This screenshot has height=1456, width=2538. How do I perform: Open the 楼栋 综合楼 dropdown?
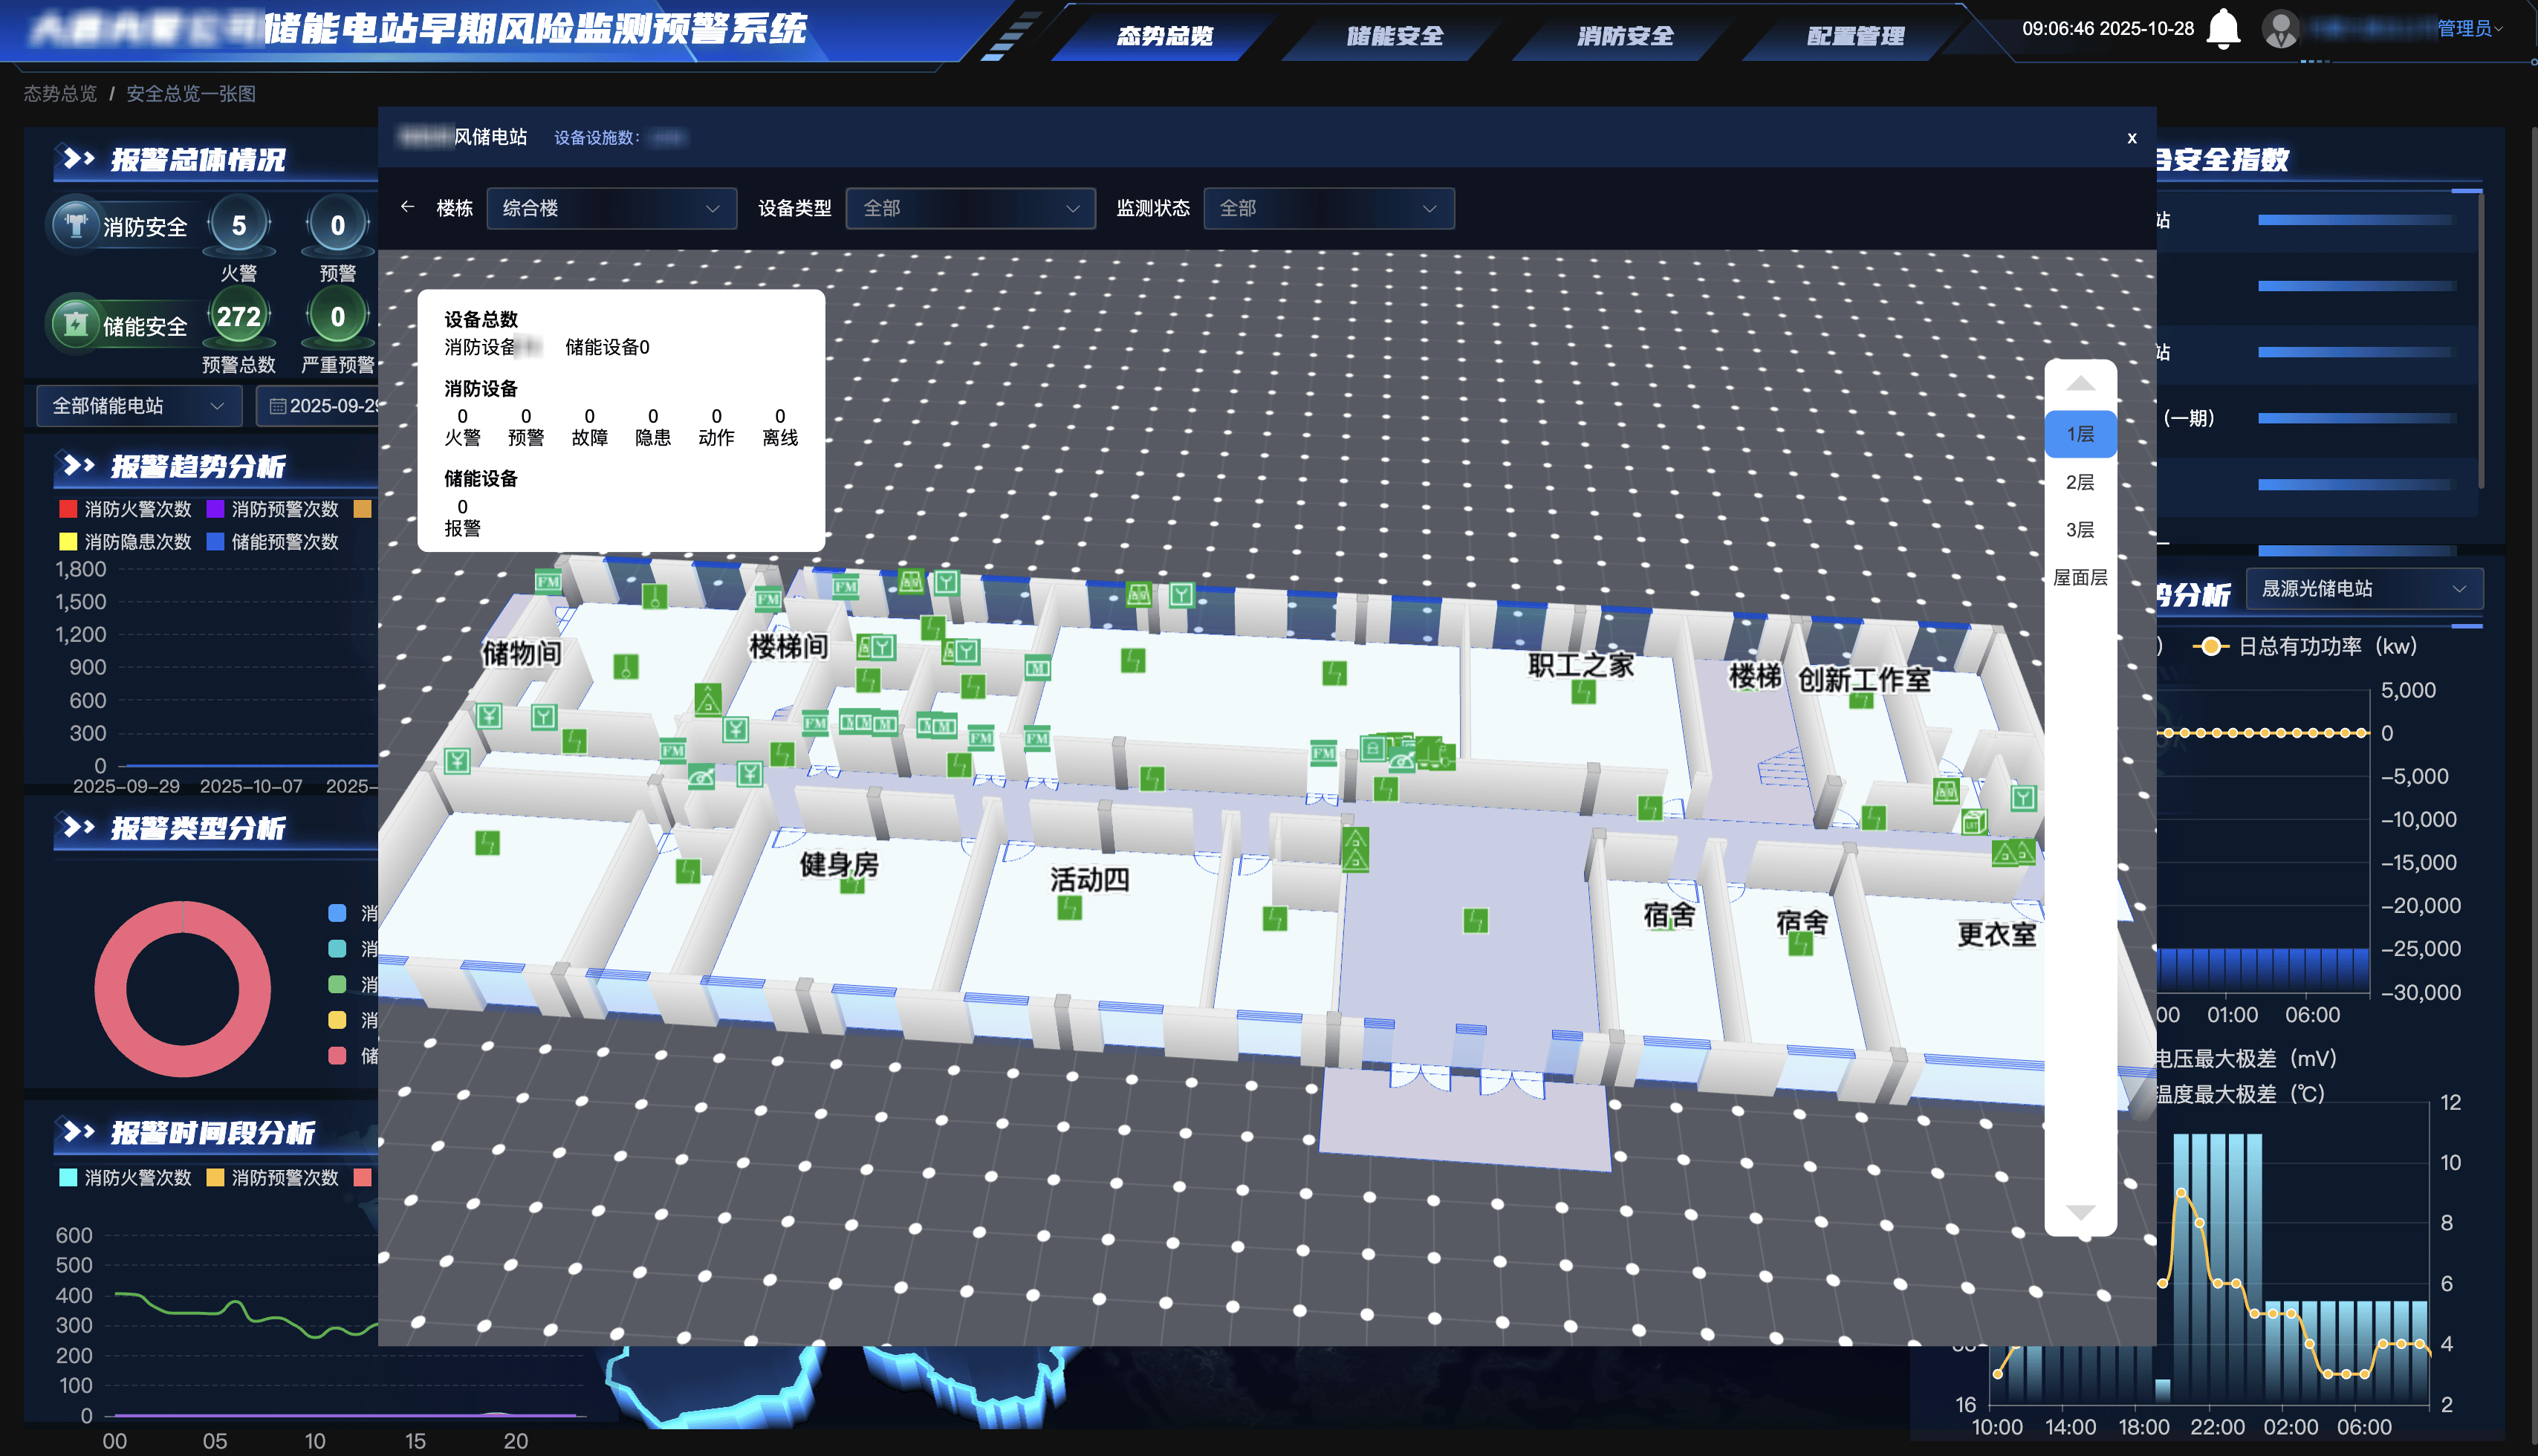pos(611,208)
